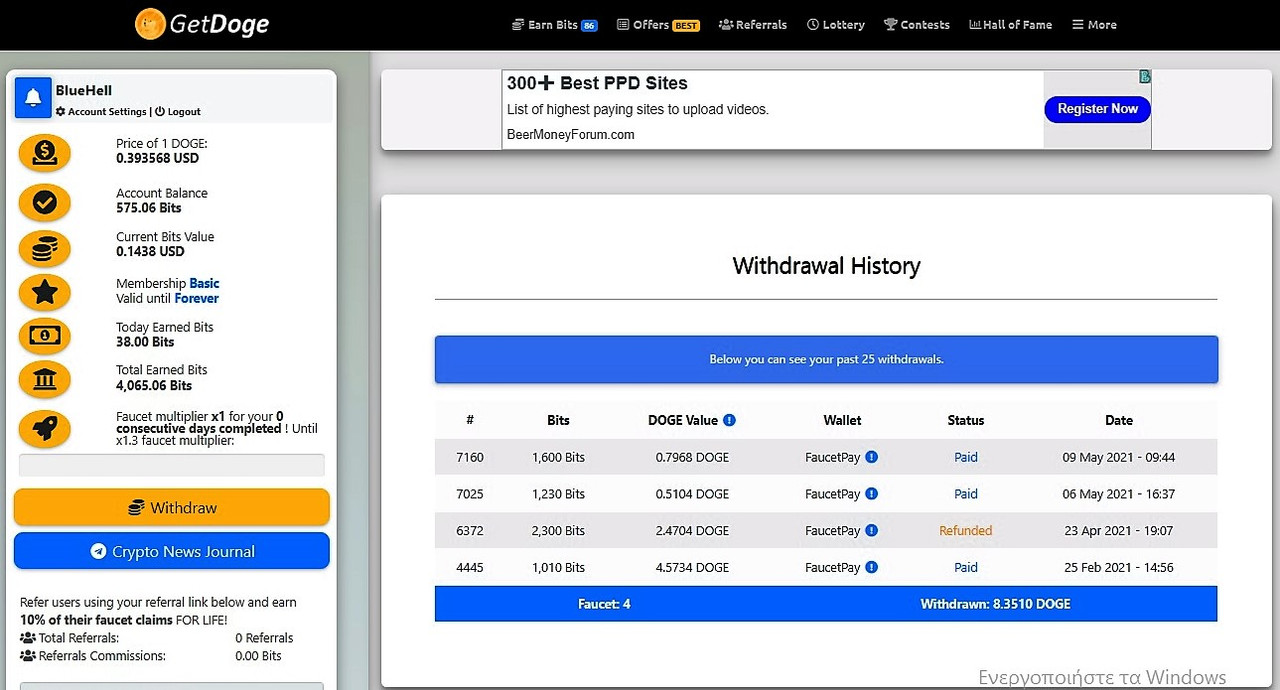Click the BlueHell username

[84, 91]
